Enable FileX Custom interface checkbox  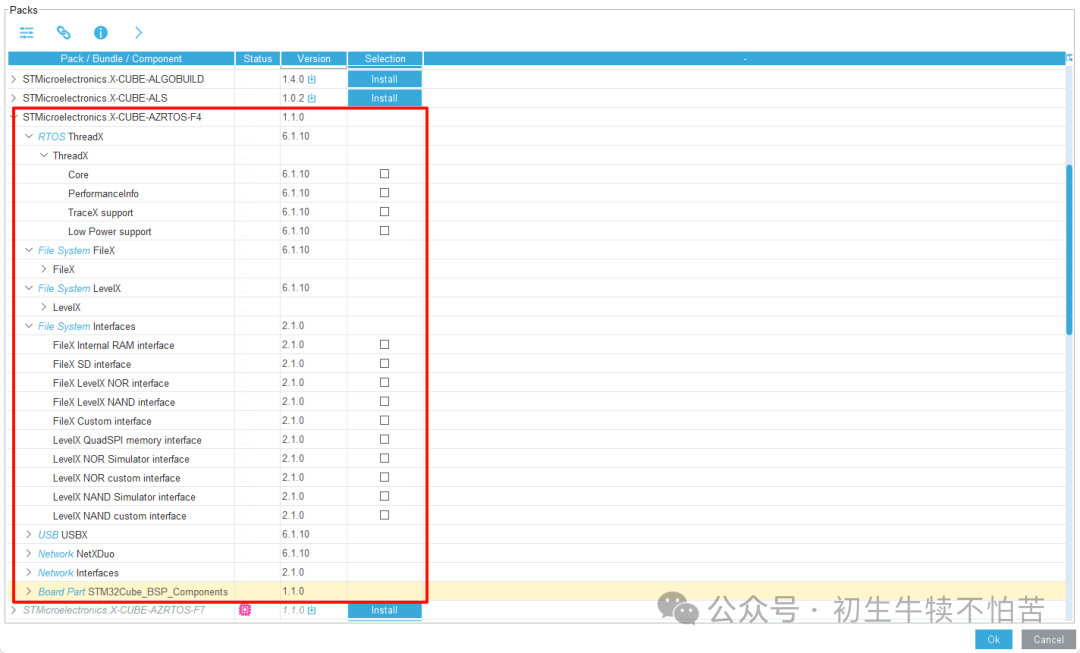tap(384, 420)
